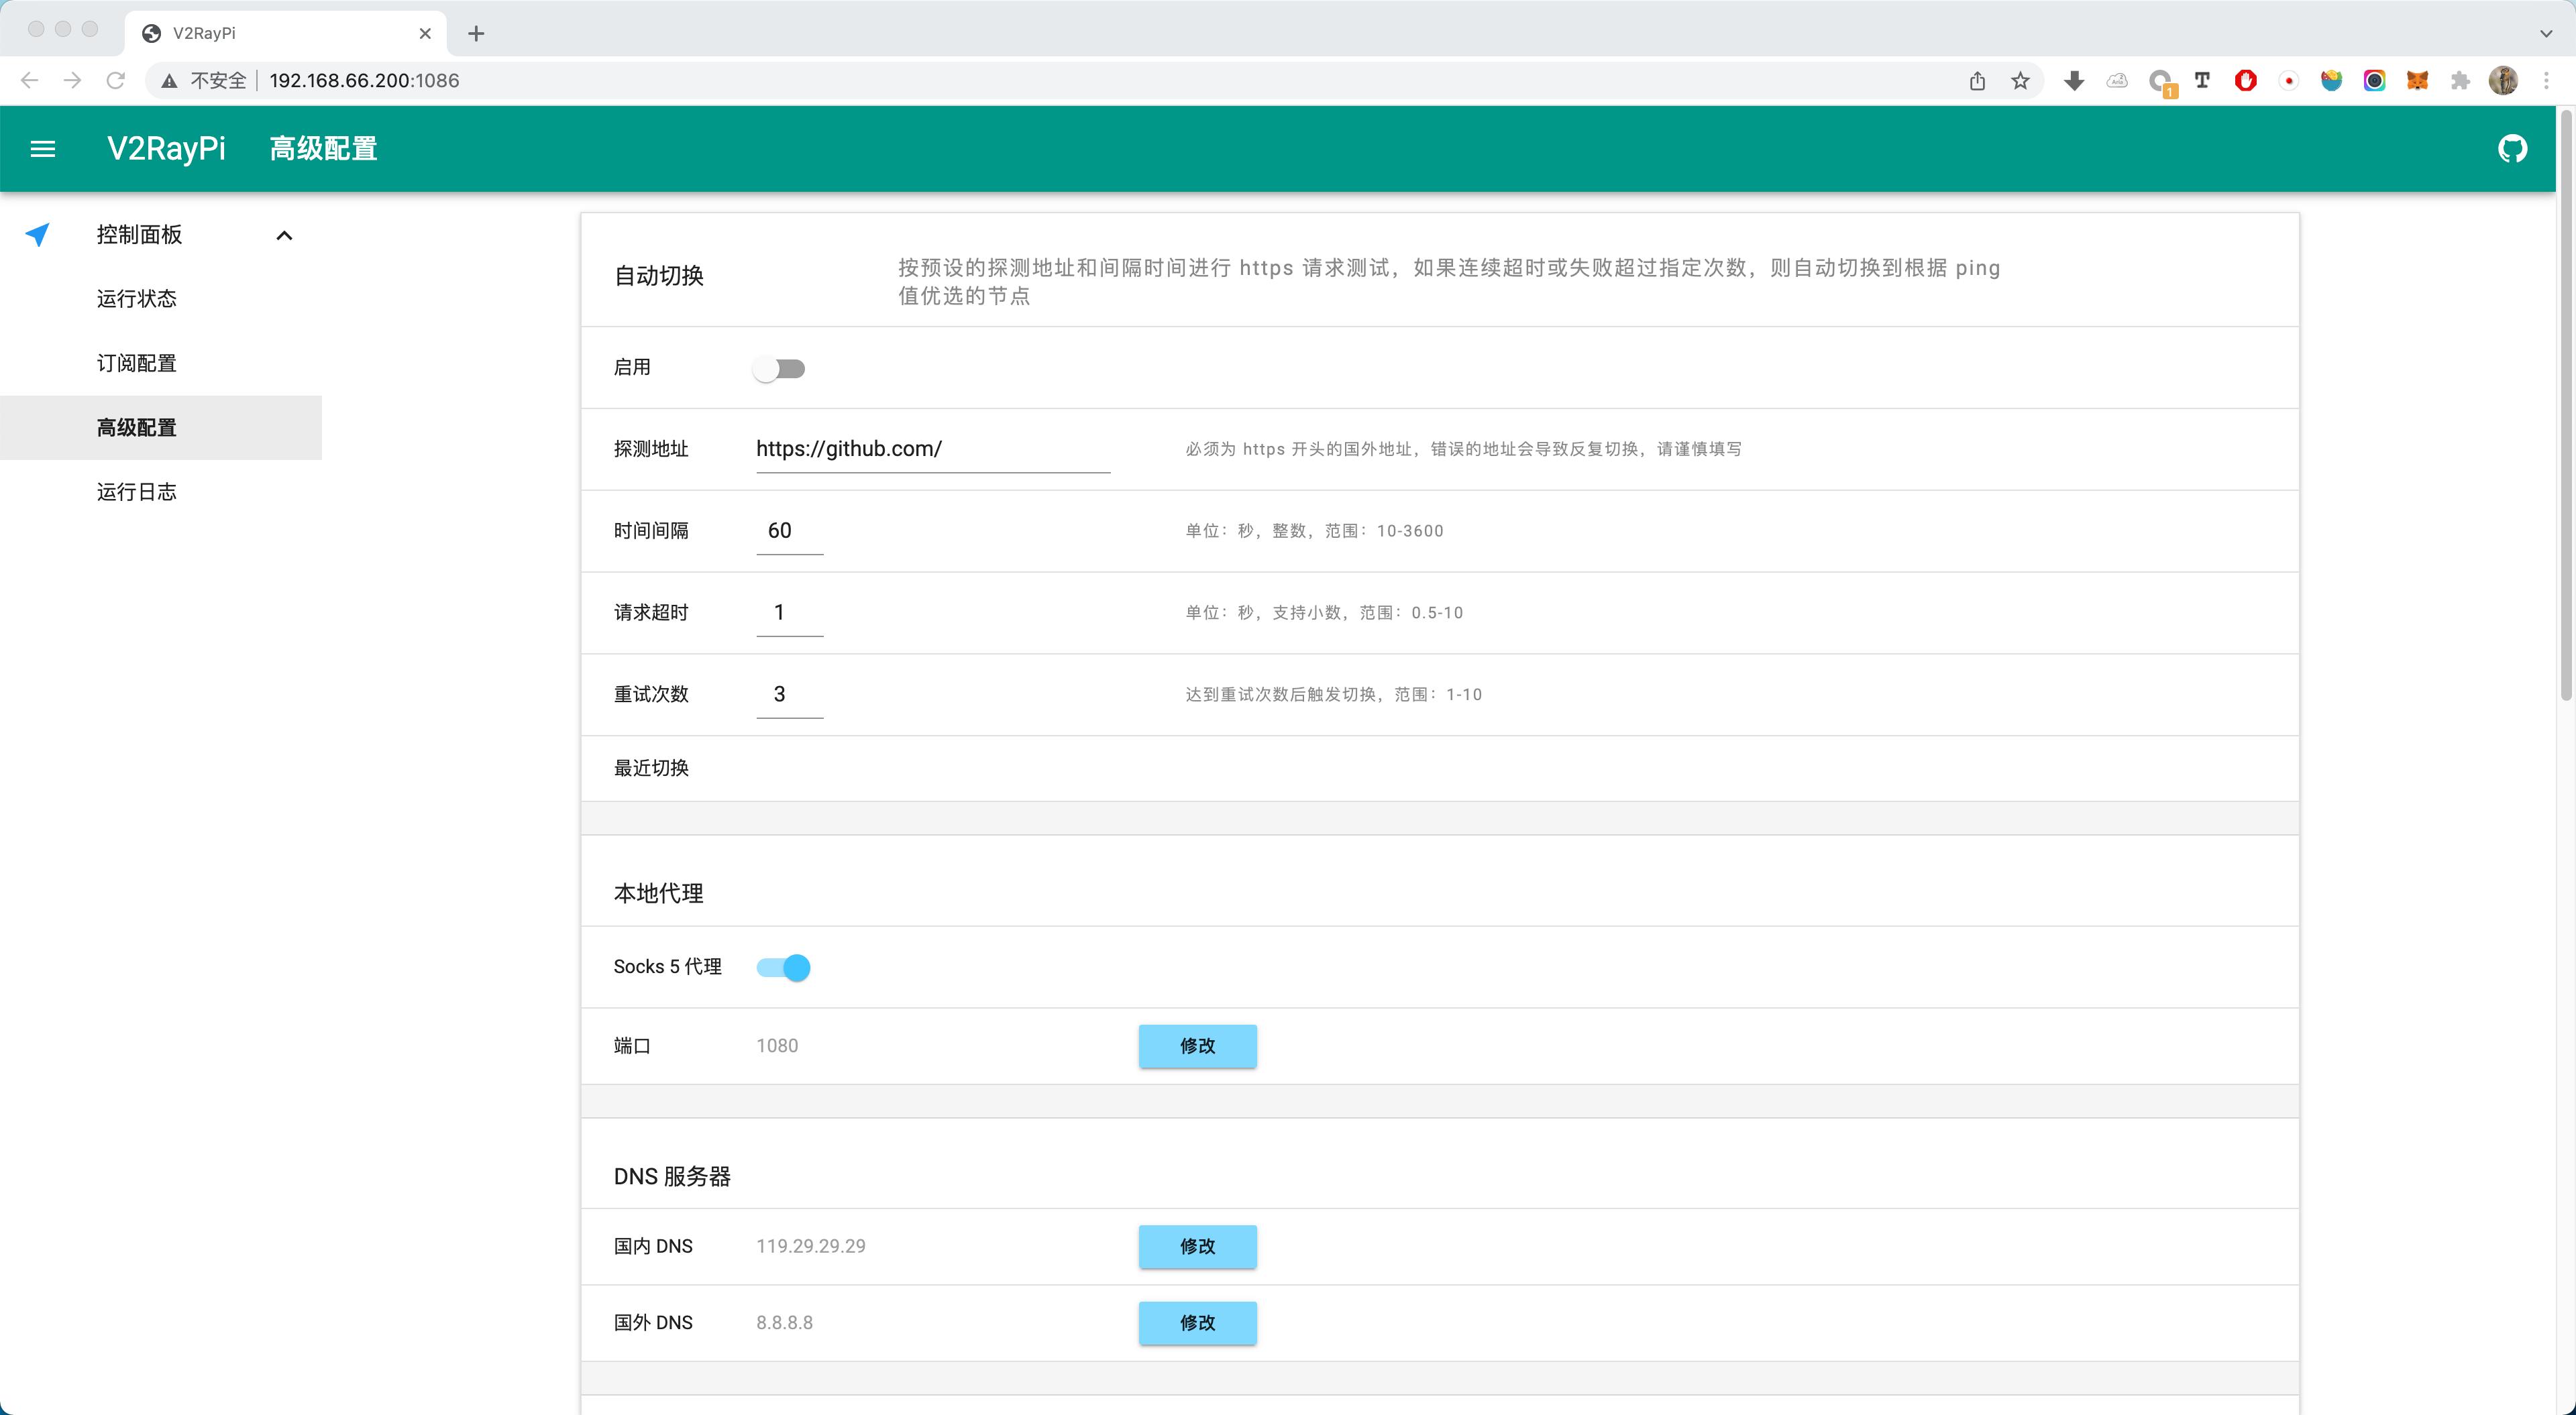Bookmark this page with the star icon
Image resolution: width=2576 pixels, height=1415 pixels.
(2020, 81)
